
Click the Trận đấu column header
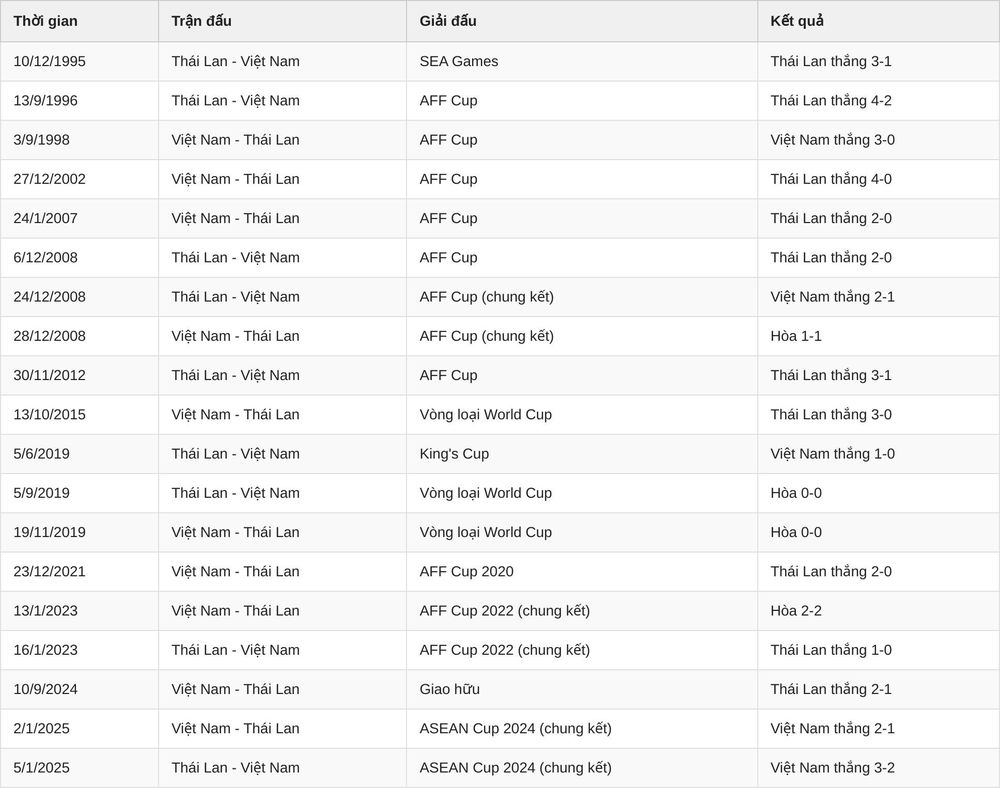tap(283, 21)
